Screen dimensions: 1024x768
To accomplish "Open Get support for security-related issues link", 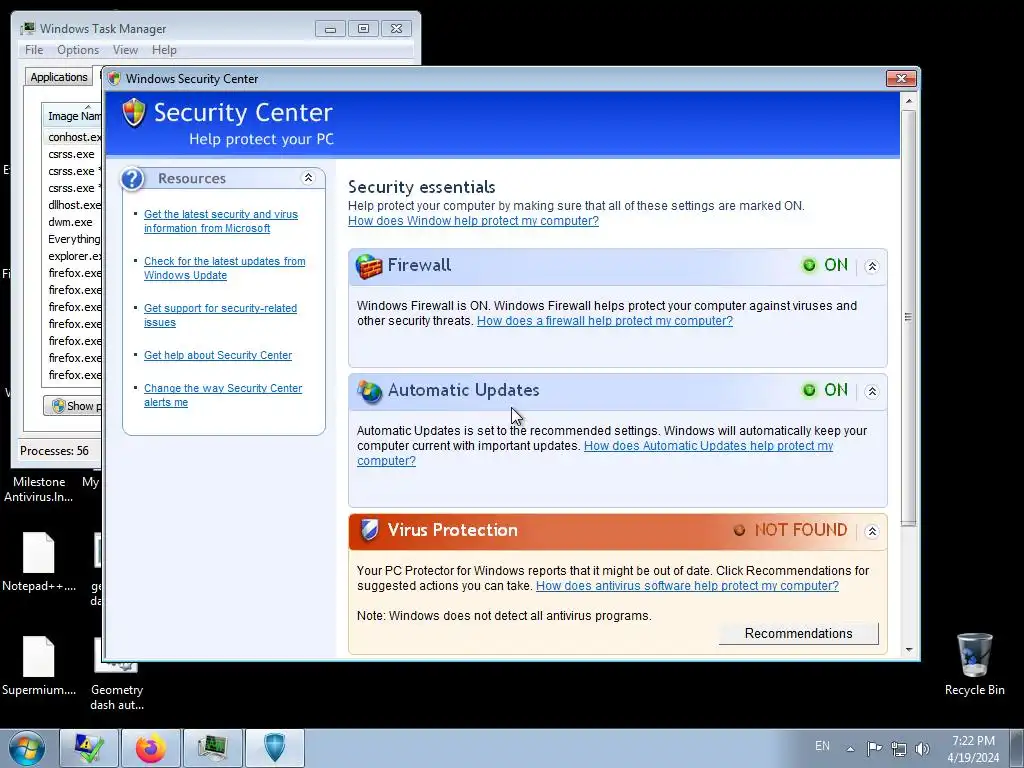I will click(220, 315).
